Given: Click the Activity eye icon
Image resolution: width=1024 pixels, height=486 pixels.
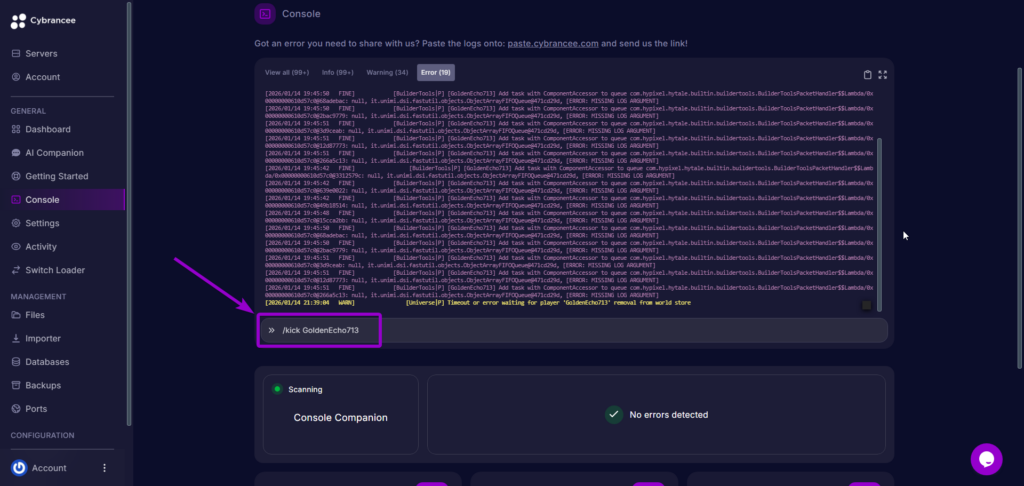Looking at the screenshot, I should pyautogui.click(x=15, y=246).
